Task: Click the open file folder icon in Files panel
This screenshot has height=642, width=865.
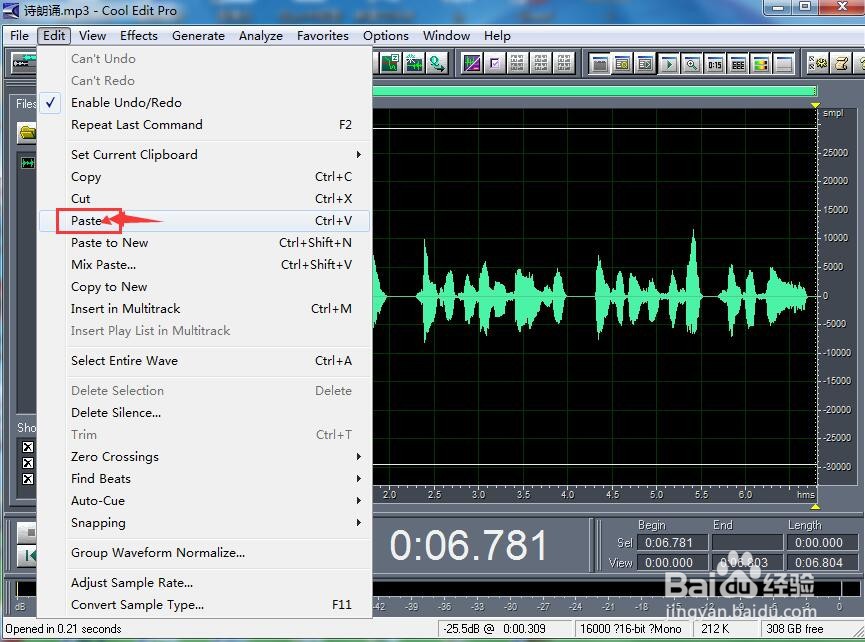Action: [27, 132]
